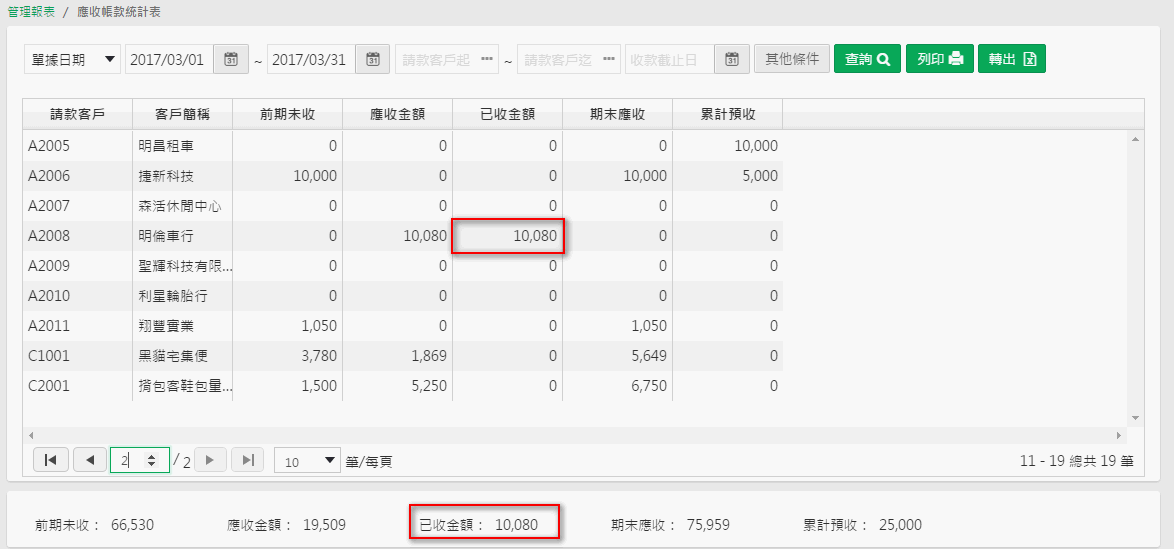This screenshot has height=549, width=1174.
Task: Select the A2010 customer row
Action: coord(403,296)
